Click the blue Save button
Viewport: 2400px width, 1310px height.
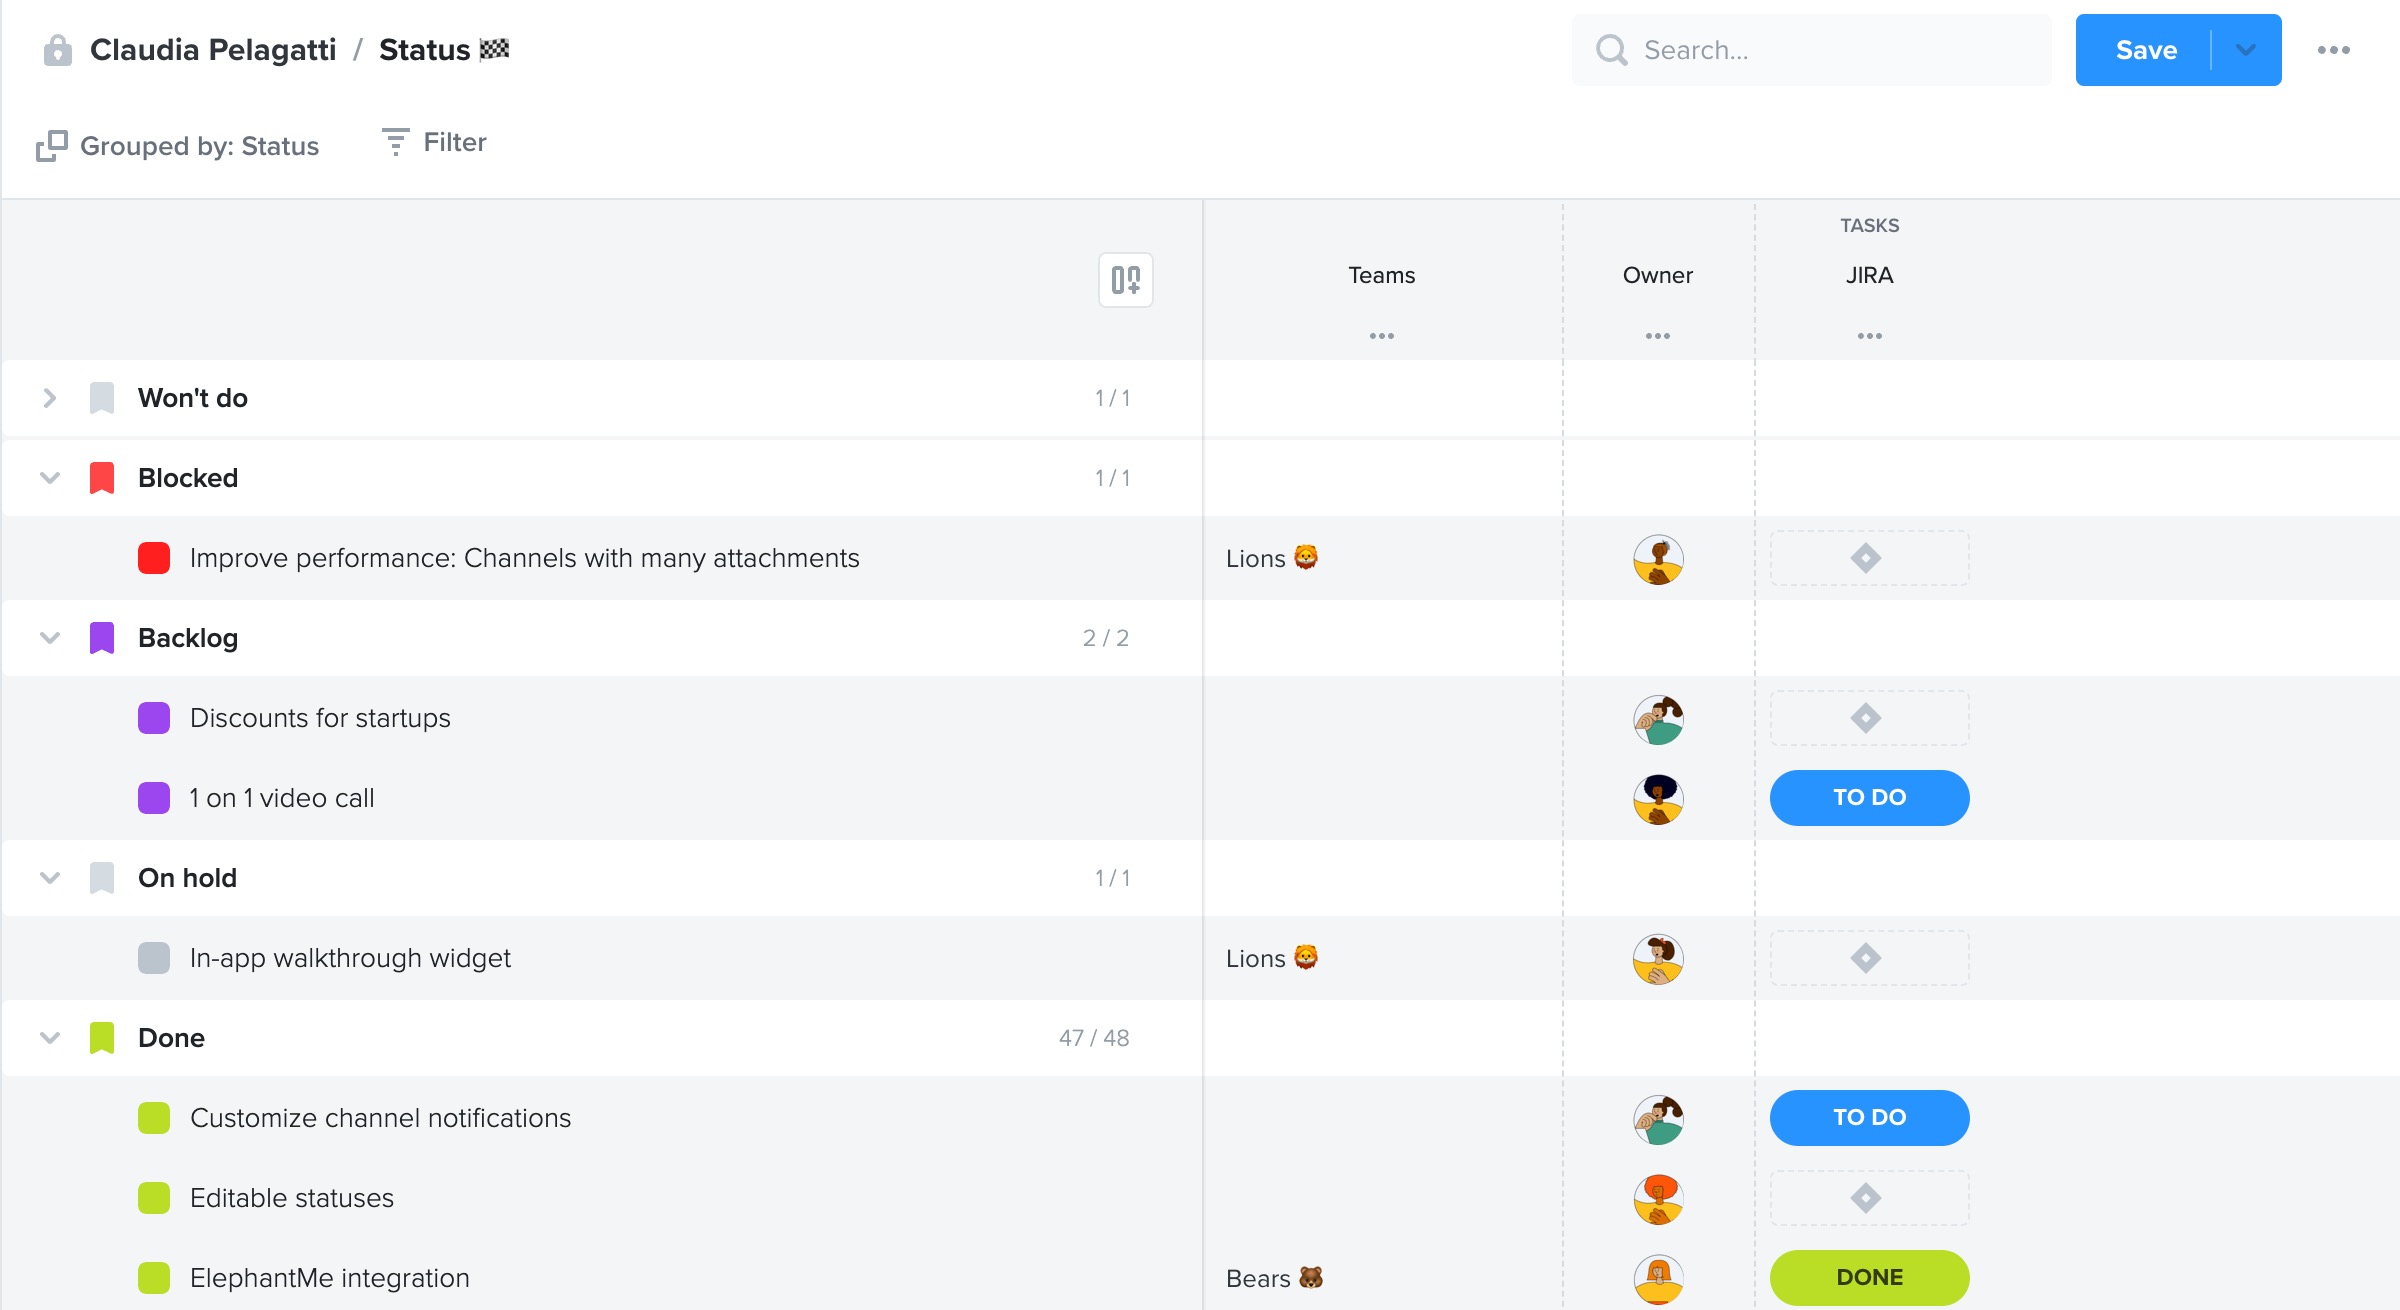[x=2145, y=50]
